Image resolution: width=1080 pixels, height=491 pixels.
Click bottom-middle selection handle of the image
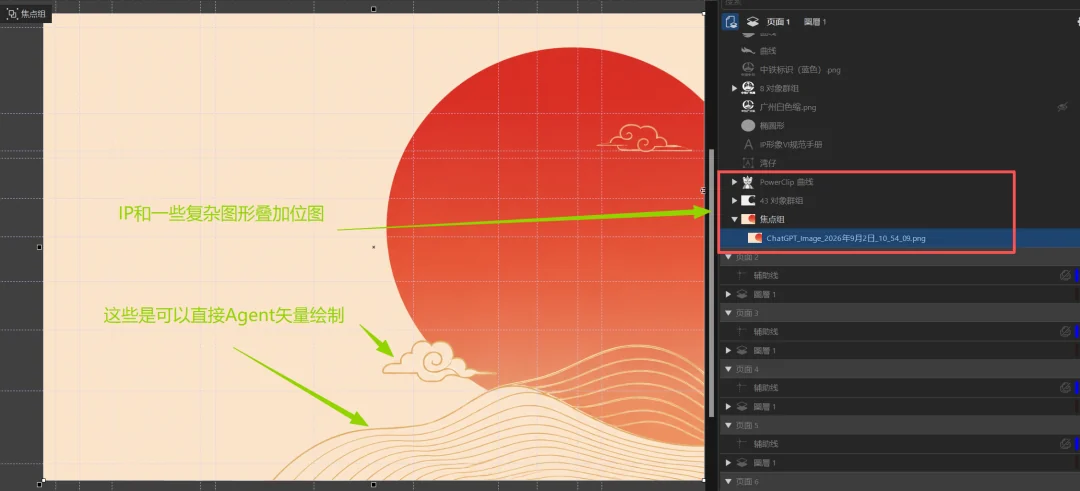click(x=374, y=485)
